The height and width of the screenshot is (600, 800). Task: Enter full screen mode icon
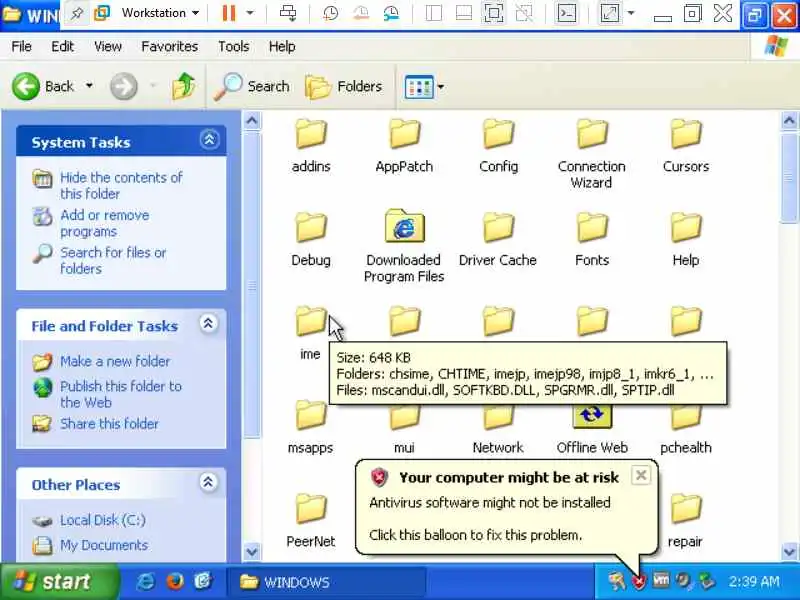(493, 13)
